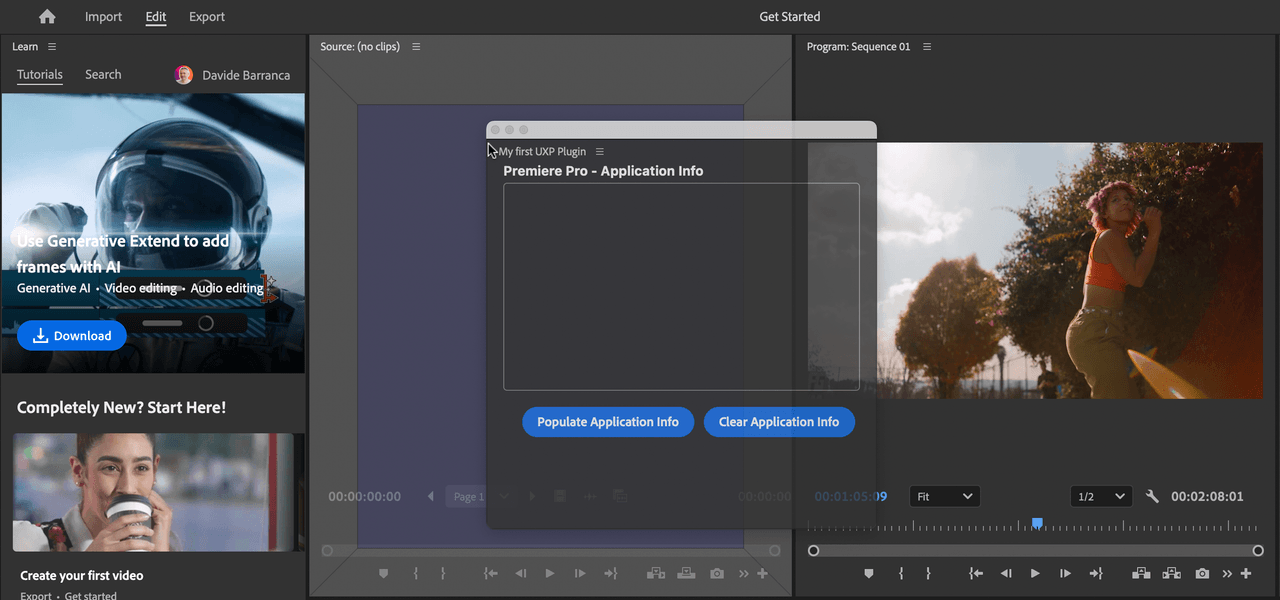Mark In point in Program monitor

coord(901,573)
